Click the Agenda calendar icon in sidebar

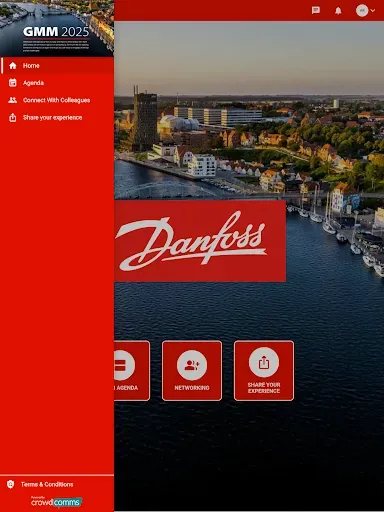13,83
